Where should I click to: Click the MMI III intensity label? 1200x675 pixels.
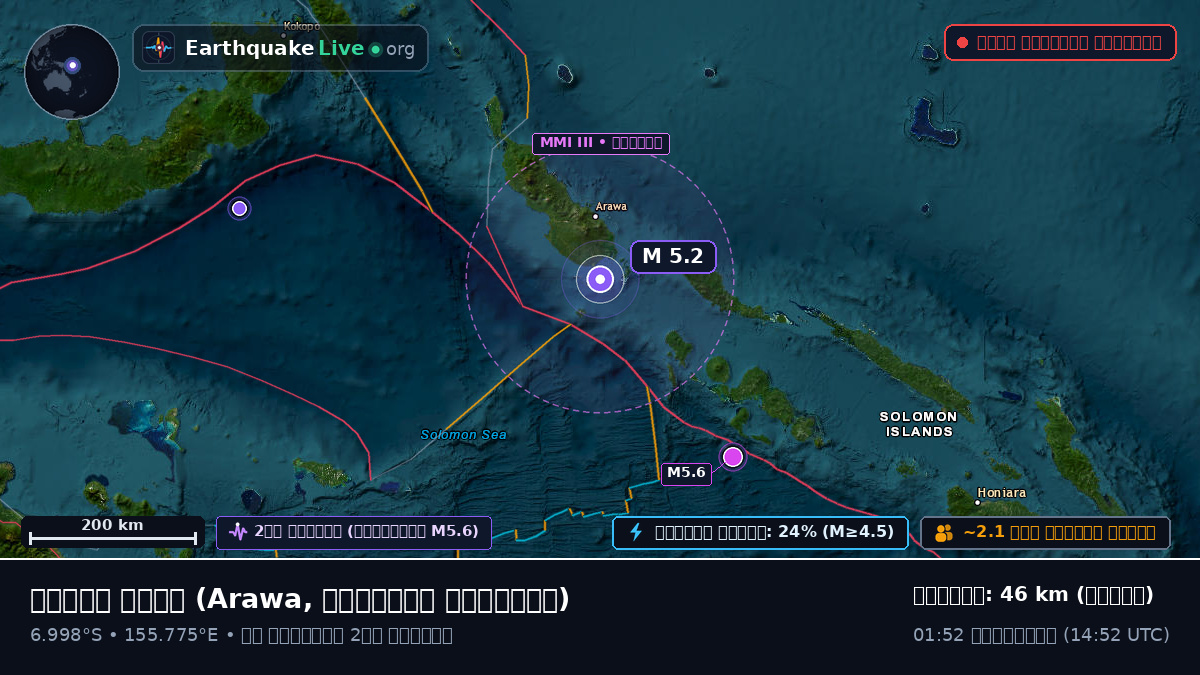click(601, 143)
